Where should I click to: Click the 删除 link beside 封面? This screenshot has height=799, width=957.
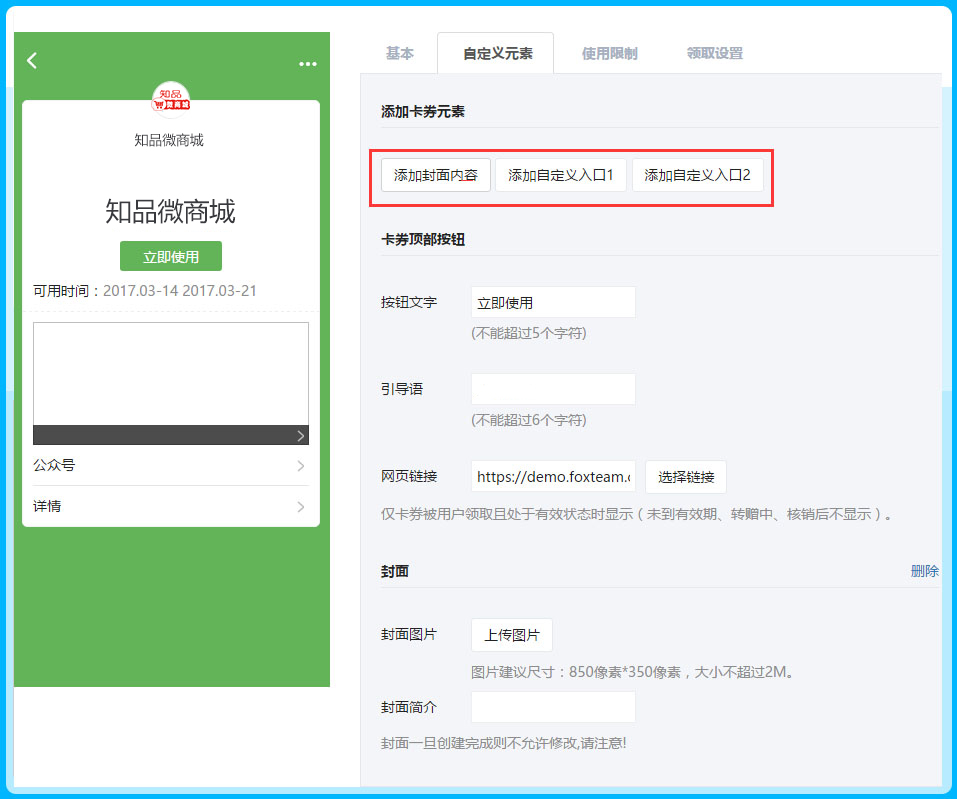[924, 571]
